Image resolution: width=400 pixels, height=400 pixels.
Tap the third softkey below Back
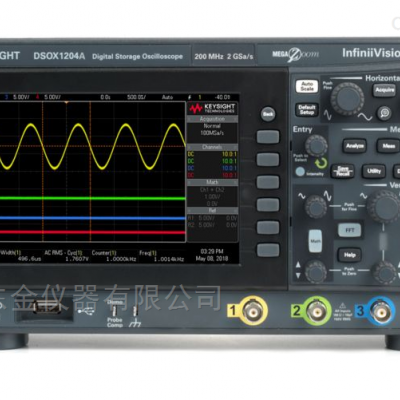coord(268,182)
